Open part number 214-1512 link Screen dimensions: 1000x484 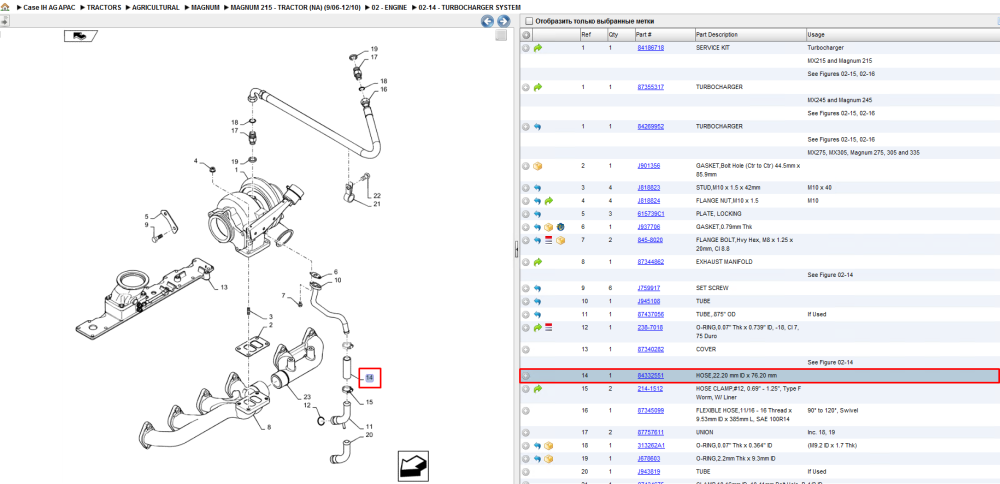click(649, 389)
